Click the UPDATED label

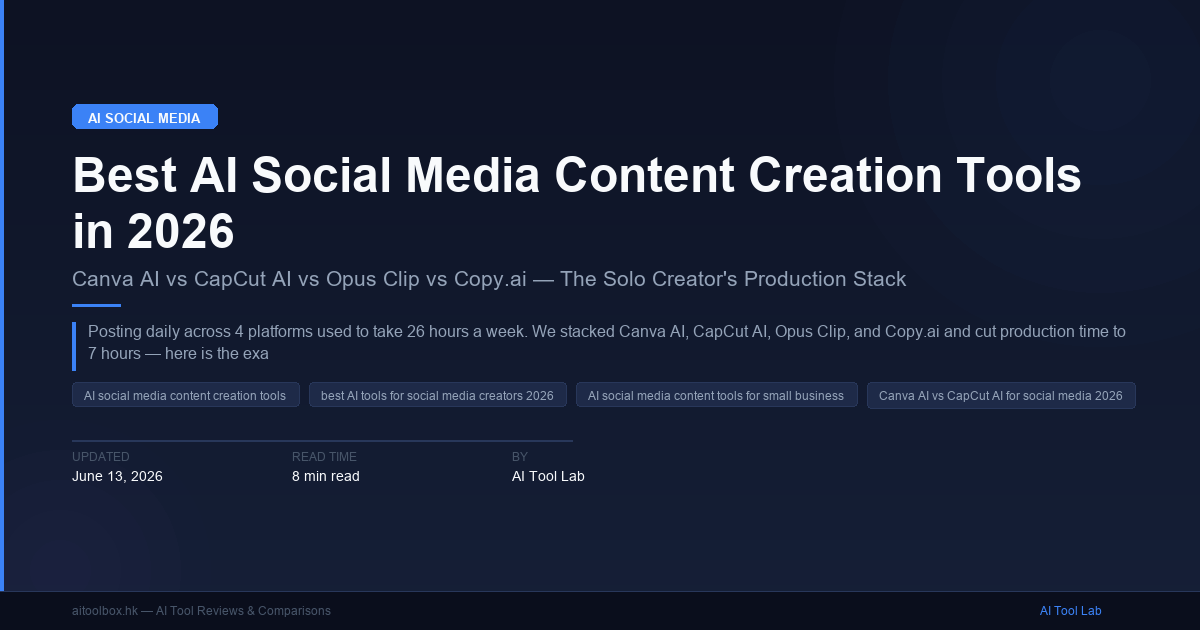coord(101,457)
